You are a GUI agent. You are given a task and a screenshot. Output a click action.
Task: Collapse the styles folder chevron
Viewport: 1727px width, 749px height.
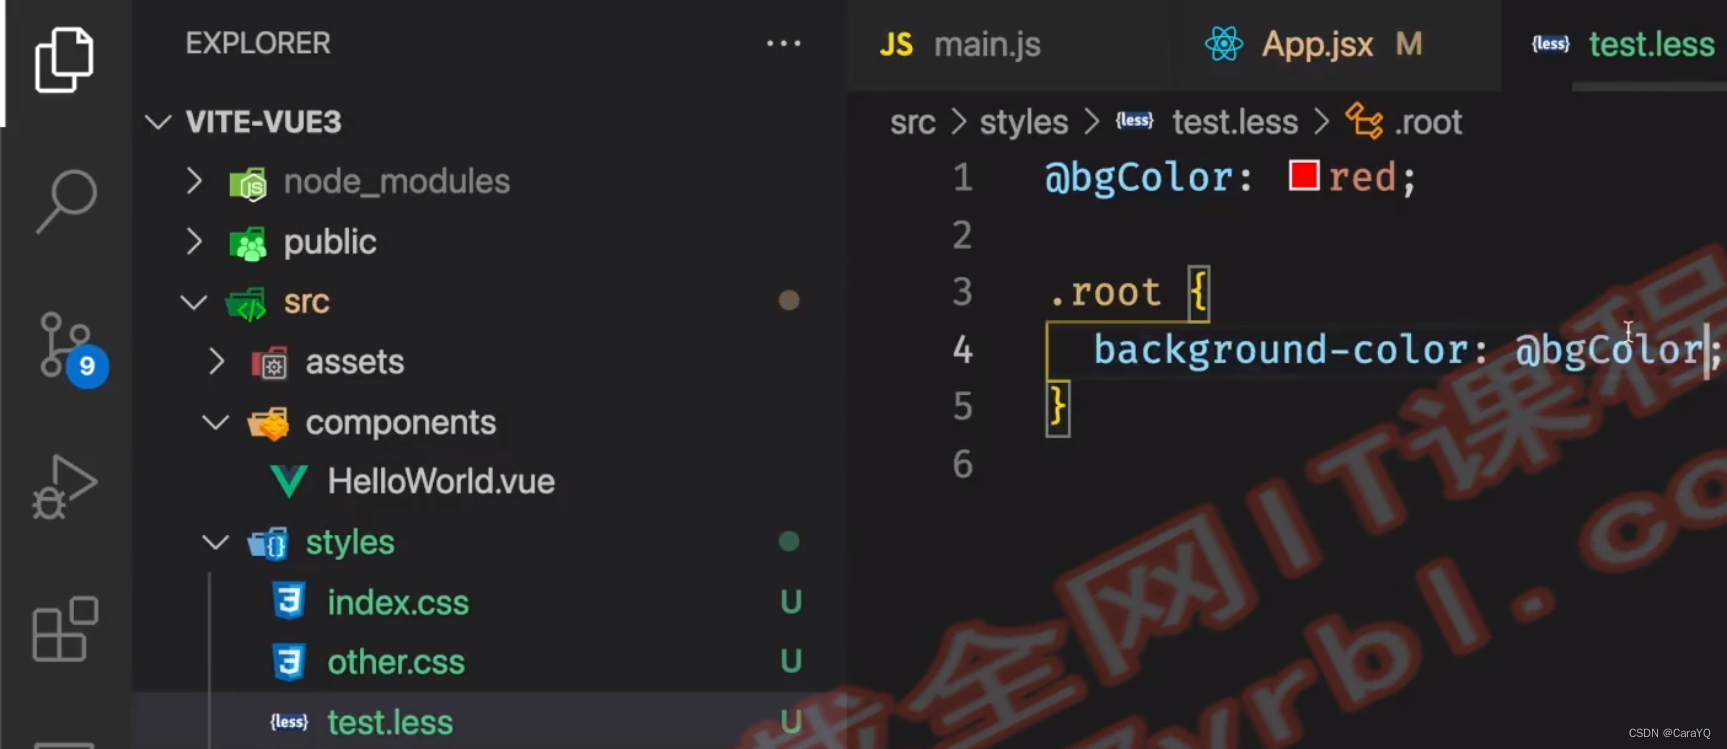216,542
